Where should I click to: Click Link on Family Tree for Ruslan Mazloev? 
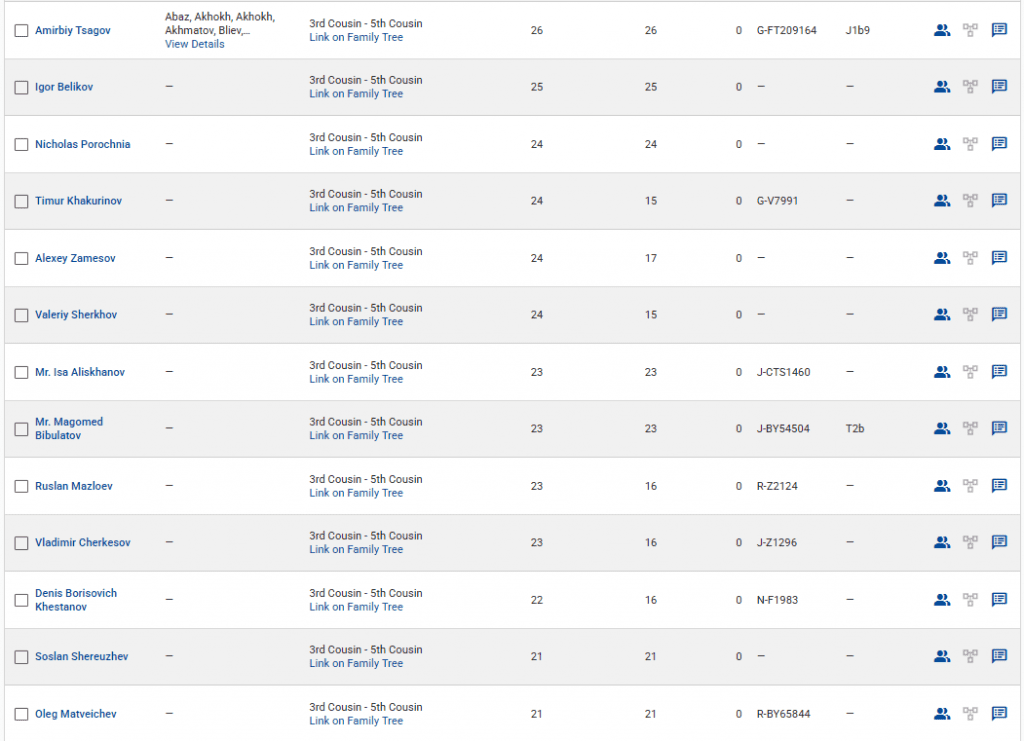356,493
